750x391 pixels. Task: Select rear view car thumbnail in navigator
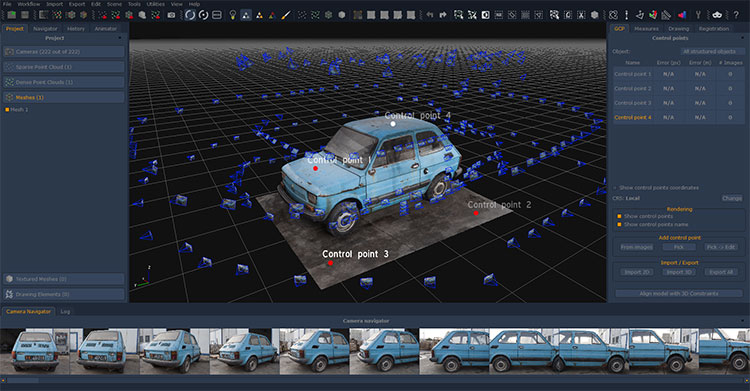point(35,351)
